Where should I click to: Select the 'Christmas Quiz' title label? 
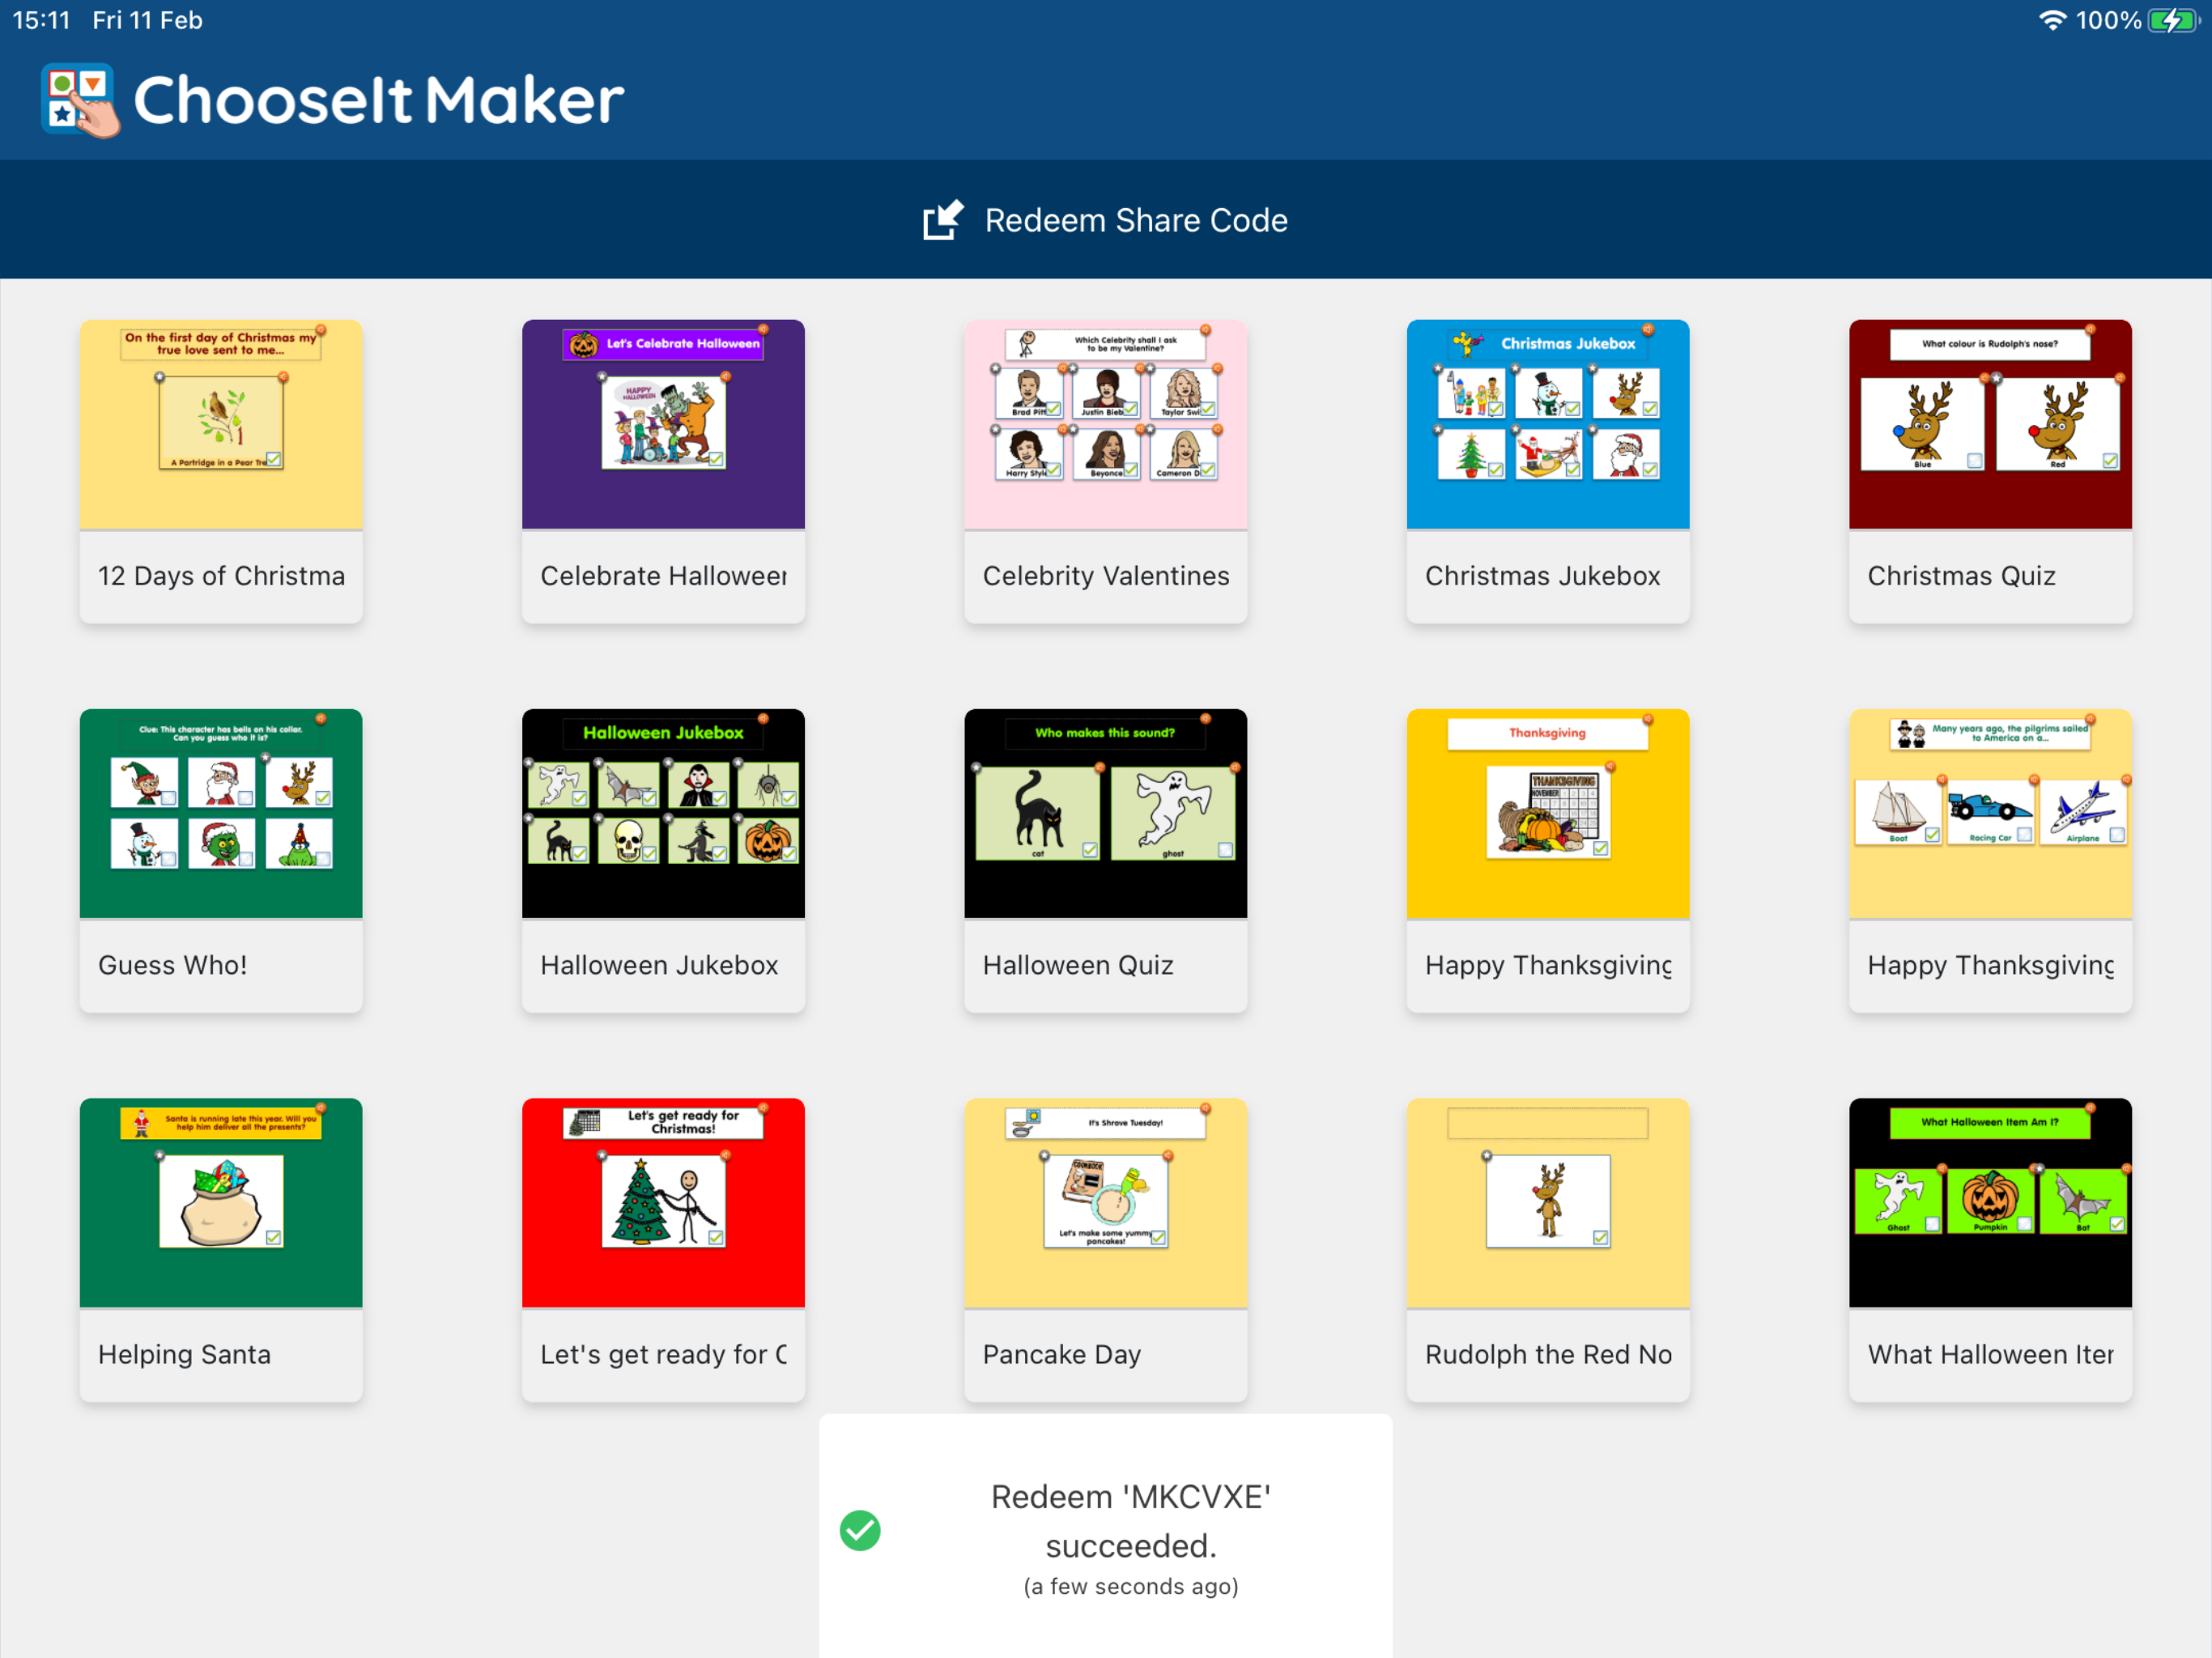pos(1961,576)
